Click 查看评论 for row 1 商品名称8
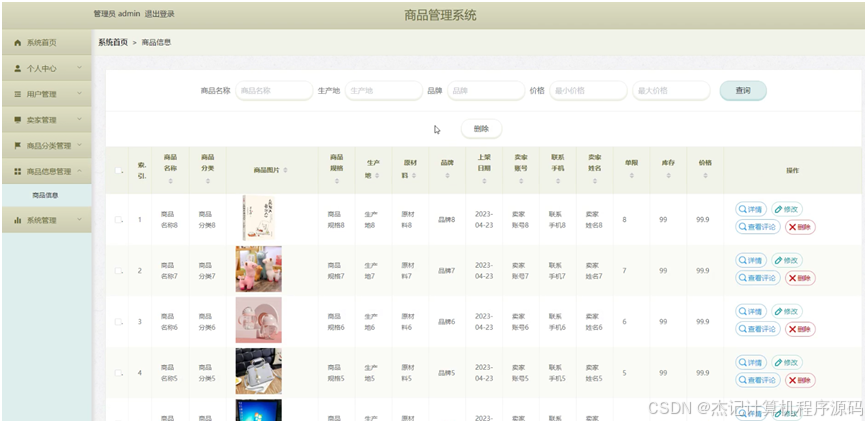 (x=758, y=227)
